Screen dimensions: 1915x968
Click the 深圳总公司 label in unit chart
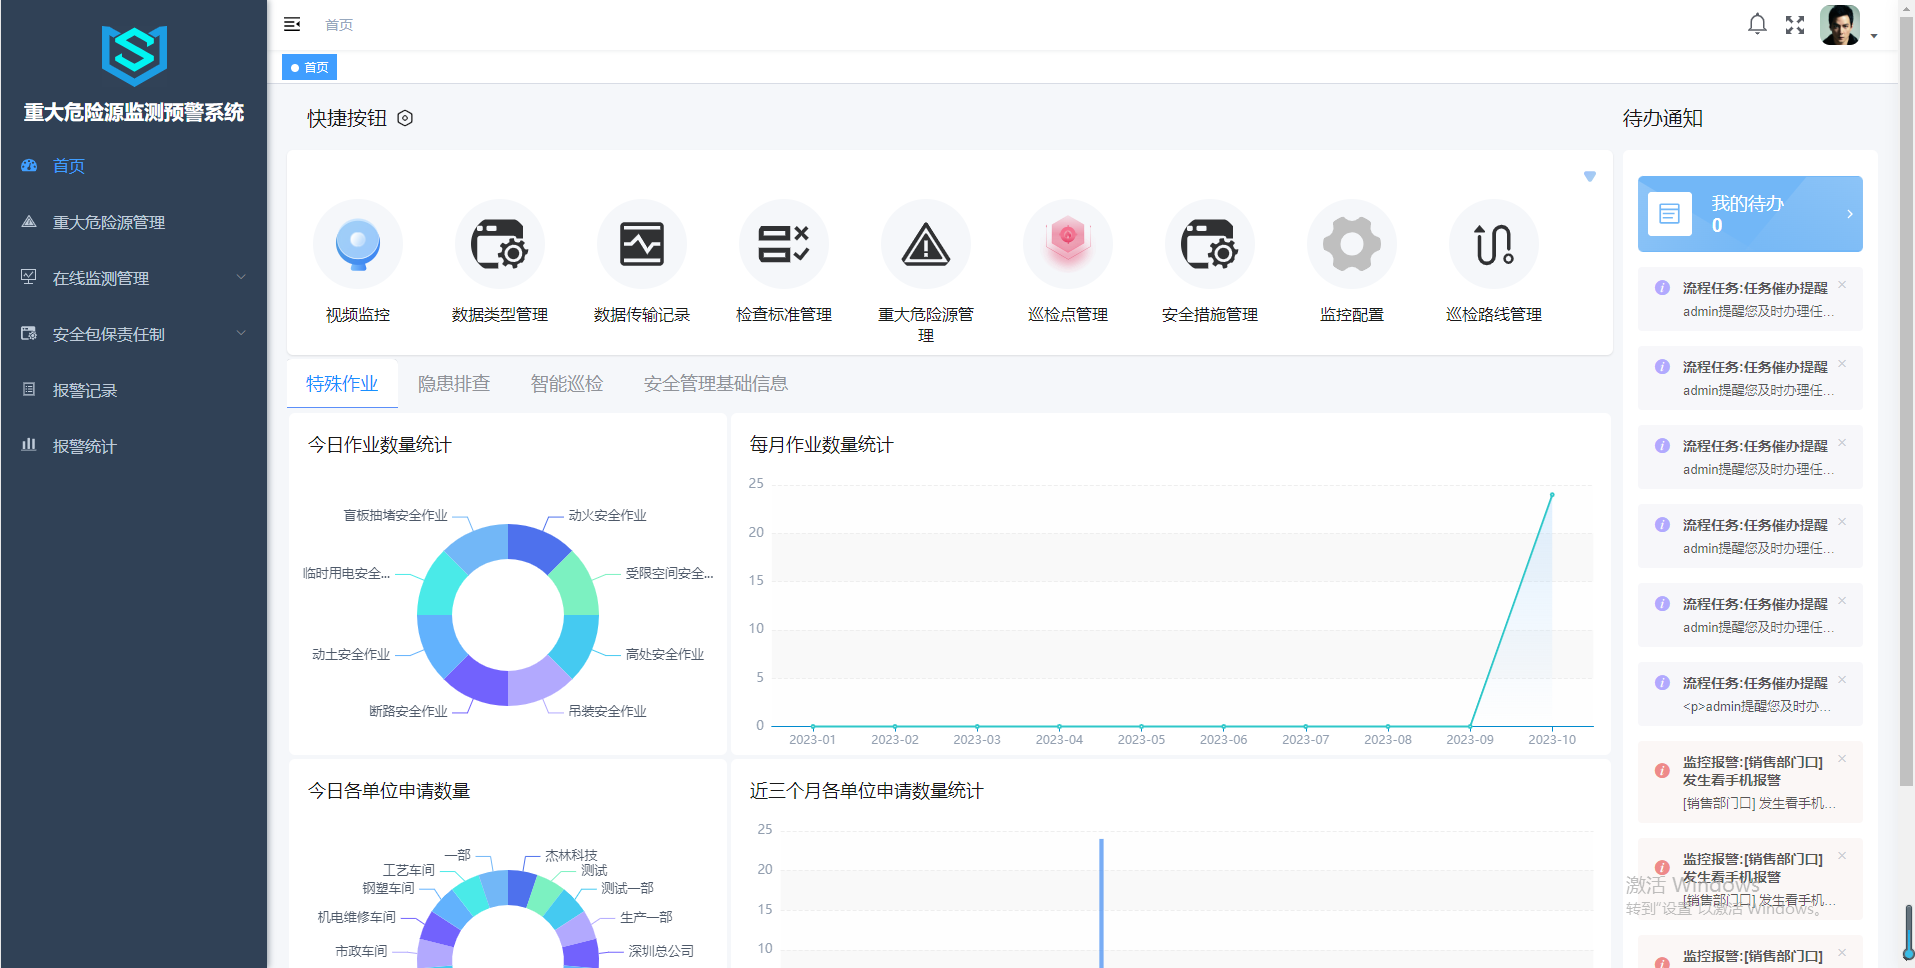661,952
